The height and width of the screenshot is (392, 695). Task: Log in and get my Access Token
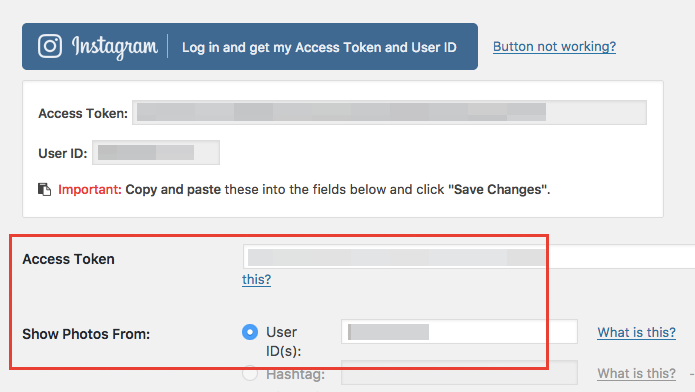click(x=250, y=47)
